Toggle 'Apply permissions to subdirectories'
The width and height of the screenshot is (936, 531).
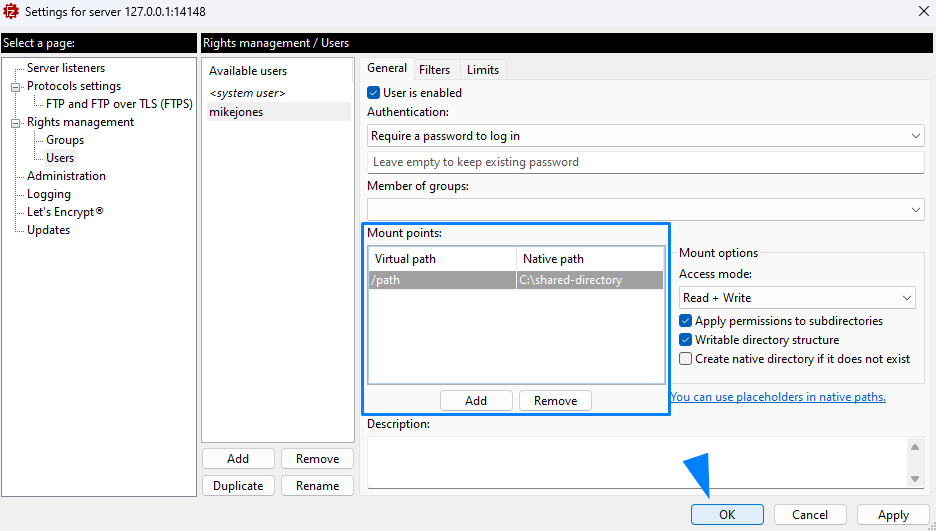click(686, 321)
